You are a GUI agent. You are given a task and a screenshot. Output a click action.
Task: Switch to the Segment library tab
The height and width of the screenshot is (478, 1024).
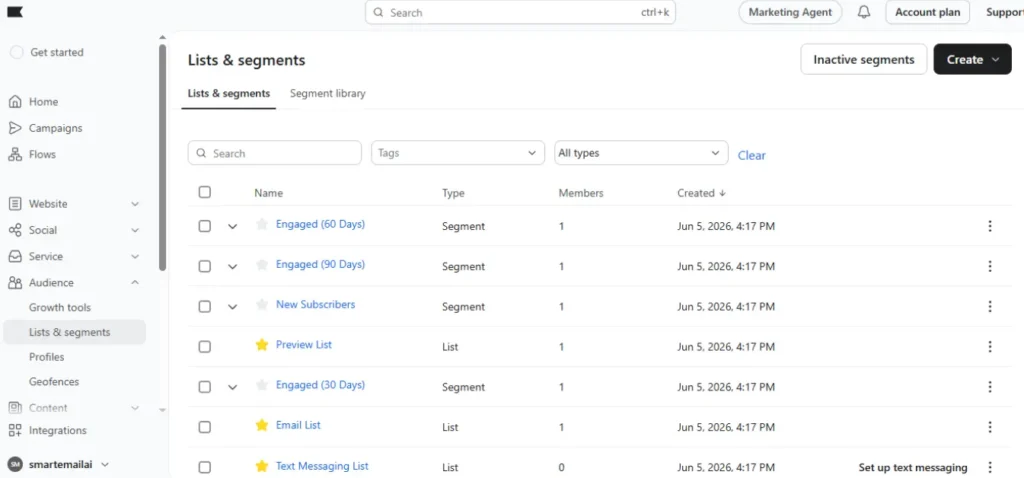[x=328, y=93]
